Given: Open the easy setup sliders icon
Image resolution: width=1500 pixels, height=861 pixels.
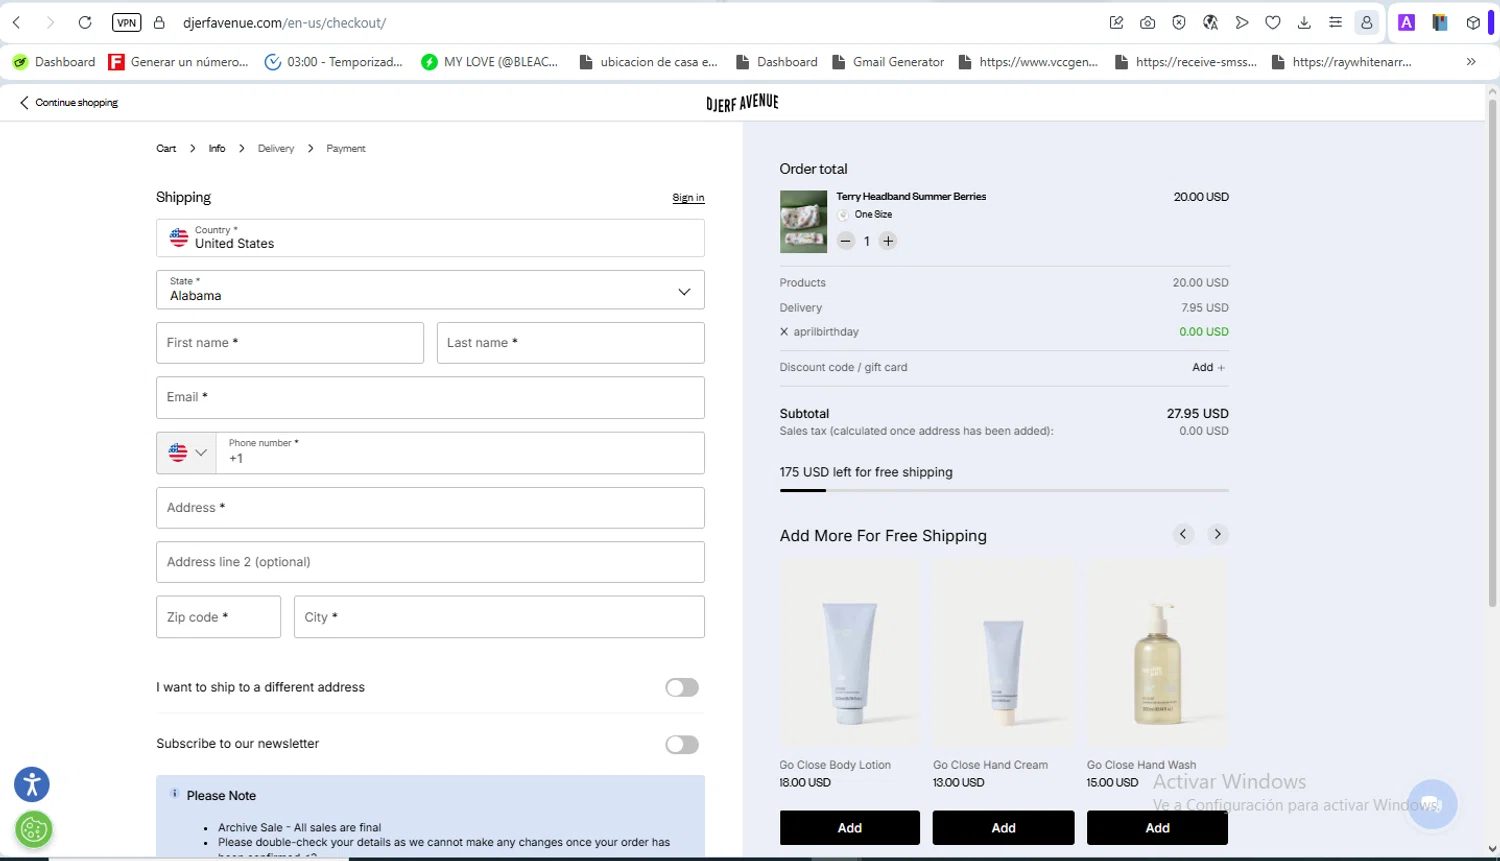Looking at the screenshot, I should [1335, 22].
